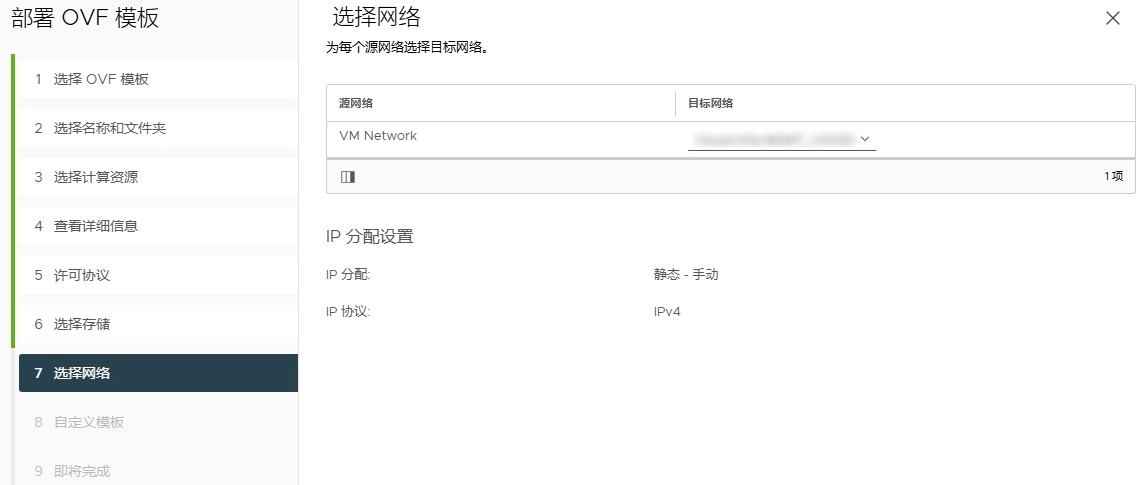Sort by the 源网络 column header
This screenshot has height=485, width=1136.
pos(357,103)
